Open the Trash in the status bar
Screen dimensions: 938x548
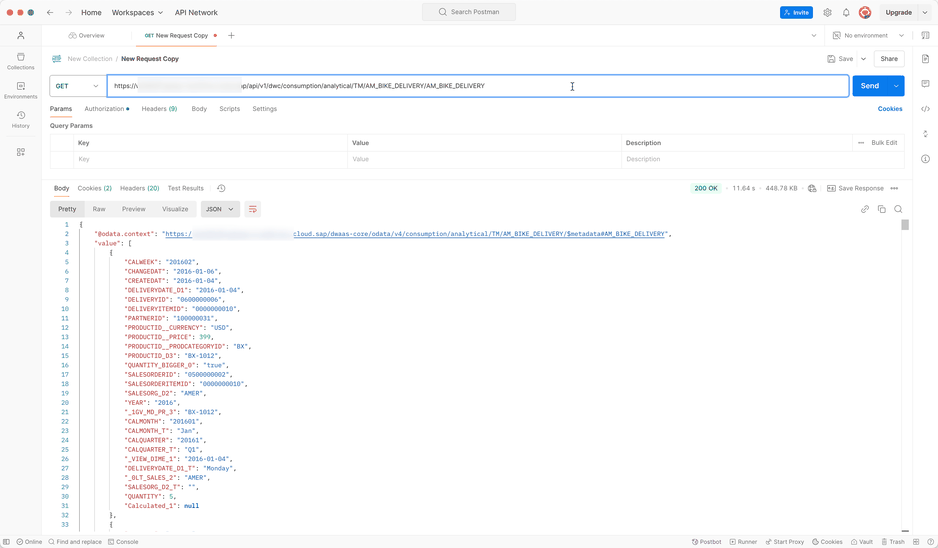tap(893, 542)
